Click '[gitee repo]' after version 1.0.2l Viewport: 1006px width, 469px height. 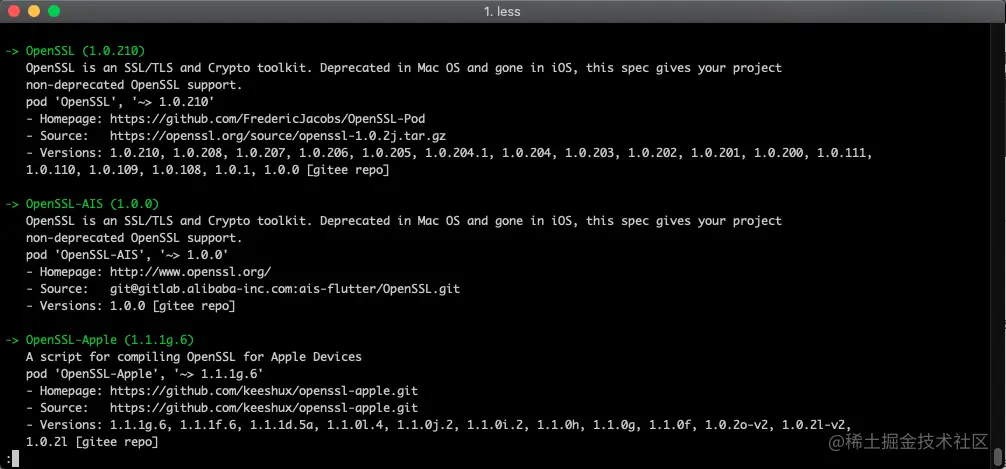pyautogui.click(x=116, y=442)
